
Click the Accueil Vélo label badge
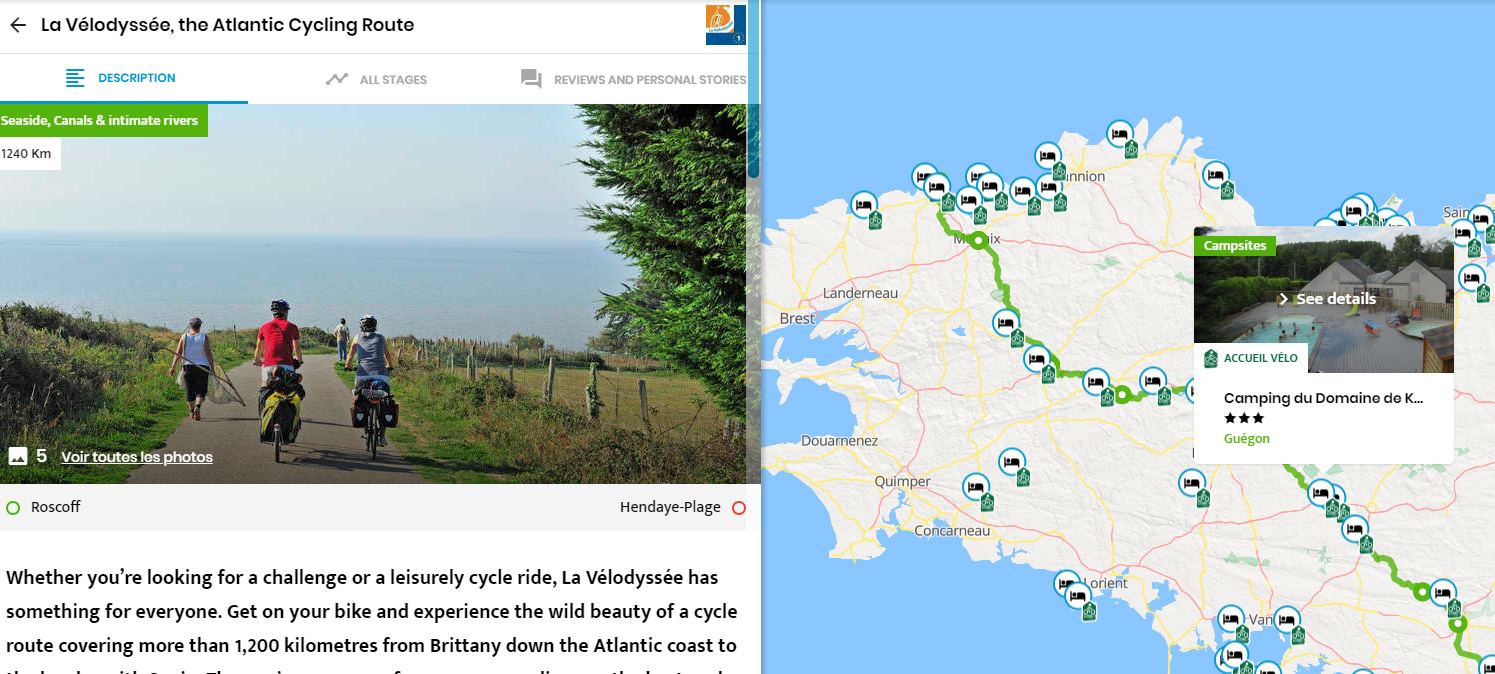point(1250,358)
